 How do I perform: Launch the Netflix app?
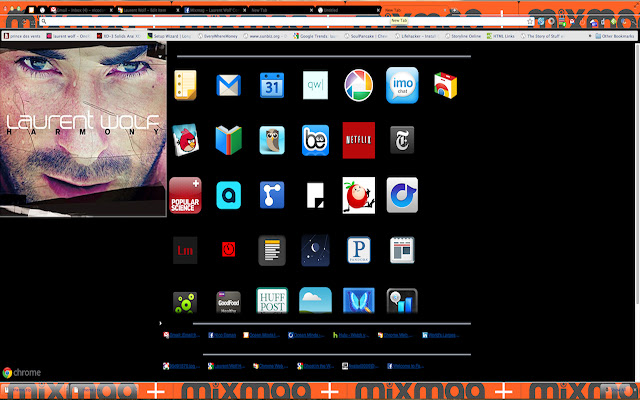(x=358, y=140)
